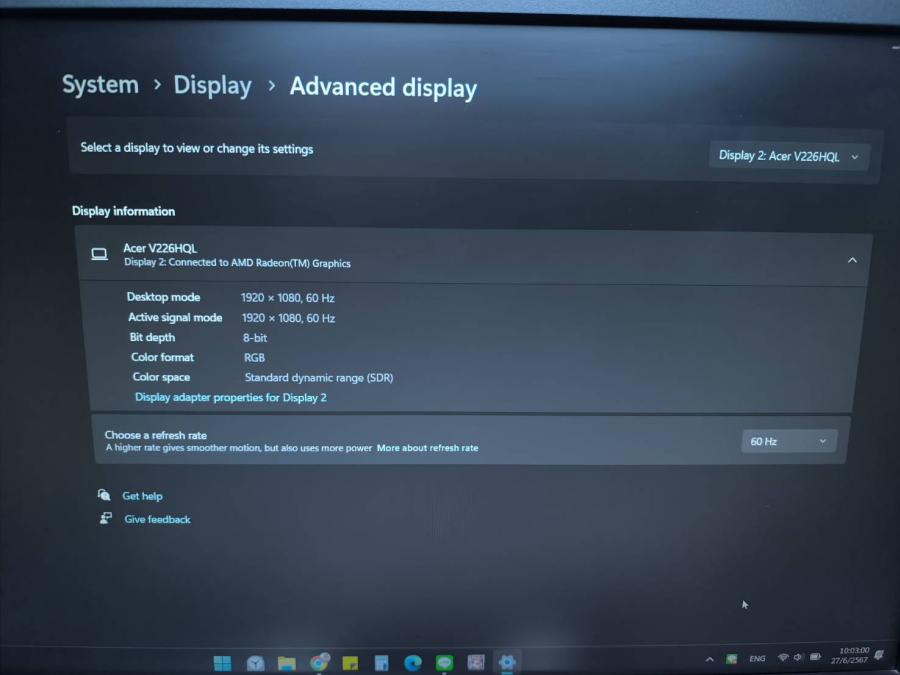Click the Select a display to view text
The image size is (900, 675).
(x=197, y=148)
